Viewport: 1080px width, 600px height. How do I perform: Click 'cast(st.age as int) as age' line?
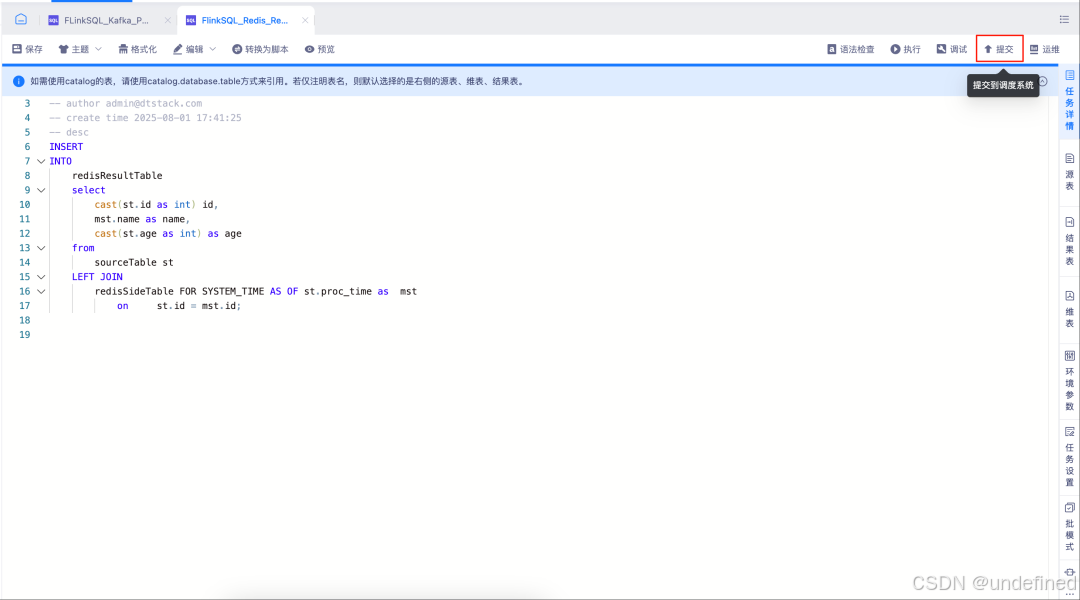pyautogui.click(x=168, y=234)
